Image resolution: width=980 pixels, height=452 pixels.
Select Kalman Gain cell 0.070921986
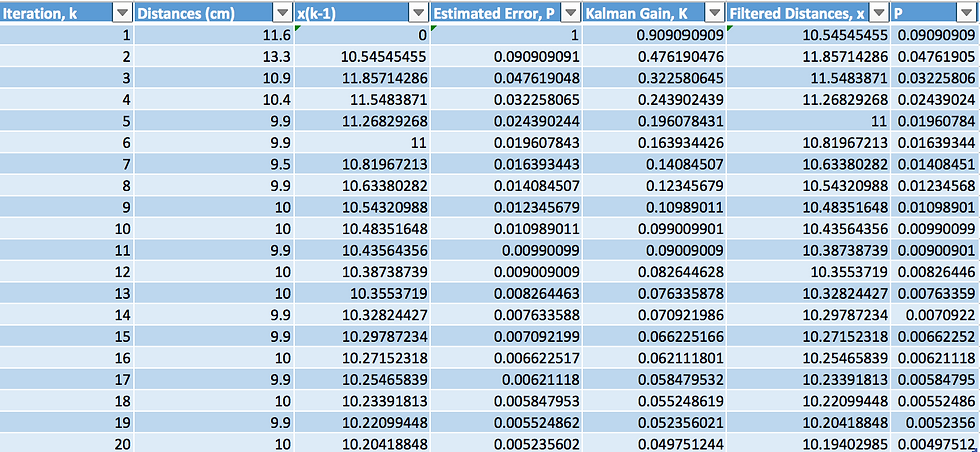click(x=653, y=315)
